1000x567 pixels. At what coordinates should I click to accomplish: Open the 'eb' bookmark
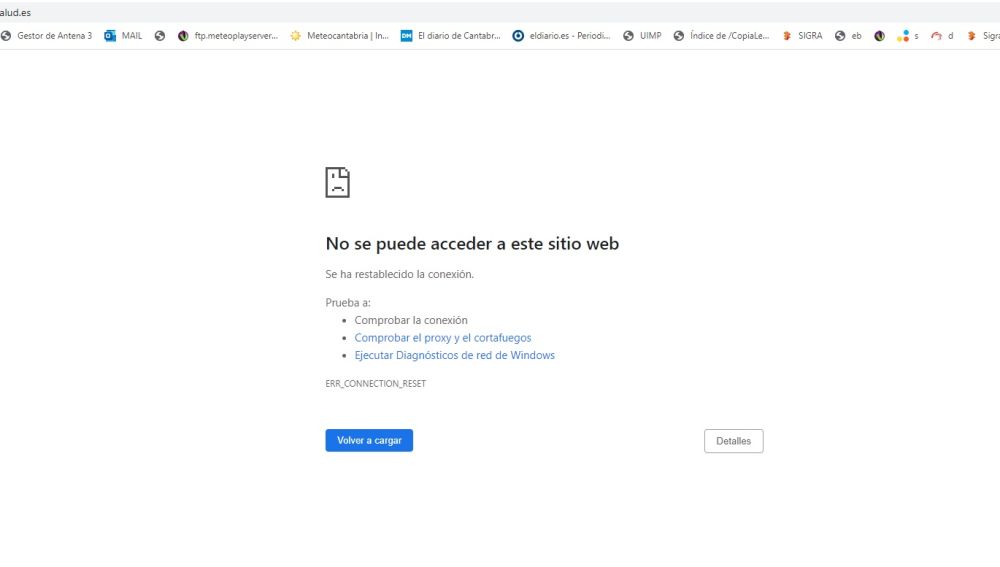(849, 36)
